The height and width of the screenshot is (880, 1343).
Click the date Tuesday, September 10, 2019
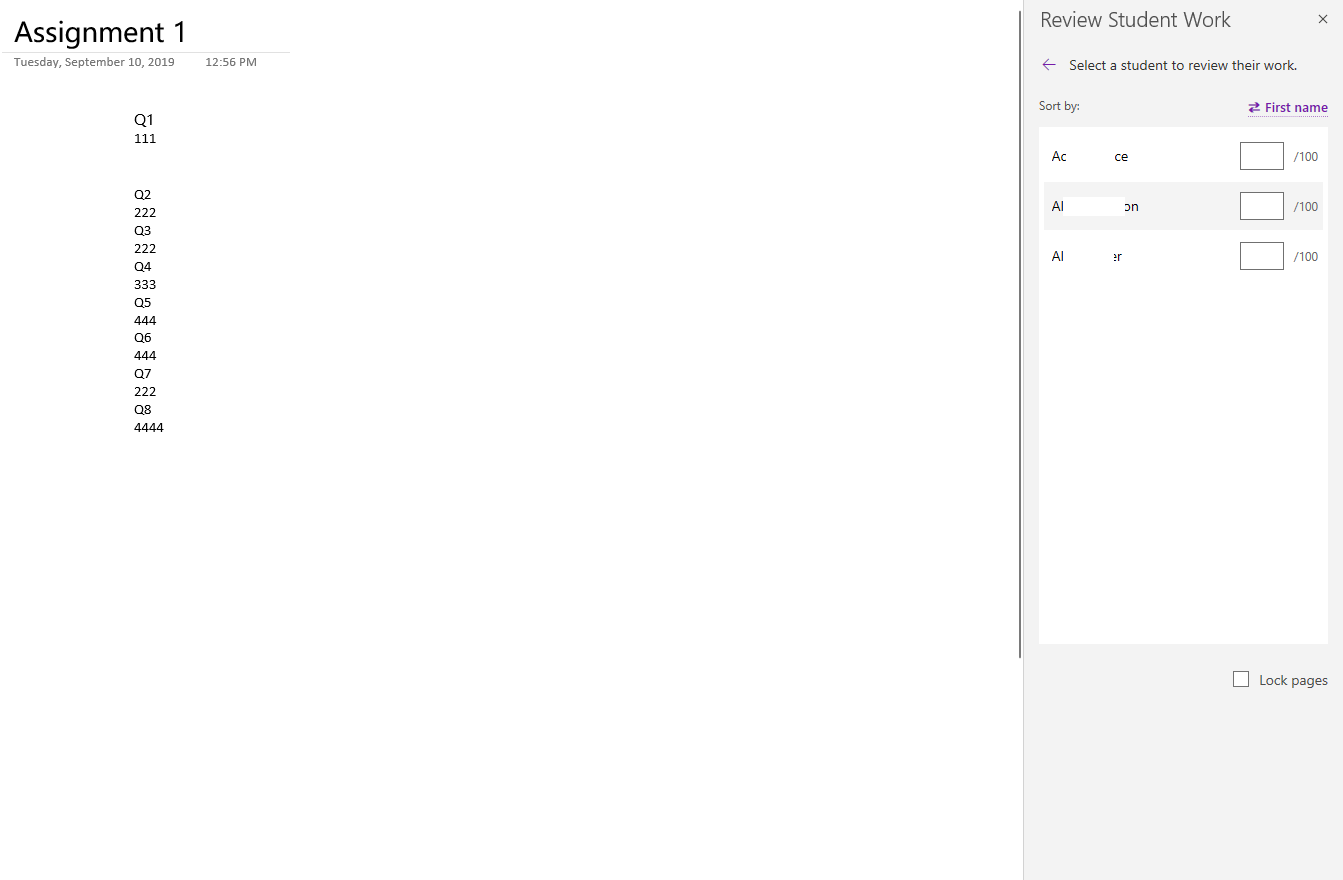pyautogui.click(x=94, y=62)
